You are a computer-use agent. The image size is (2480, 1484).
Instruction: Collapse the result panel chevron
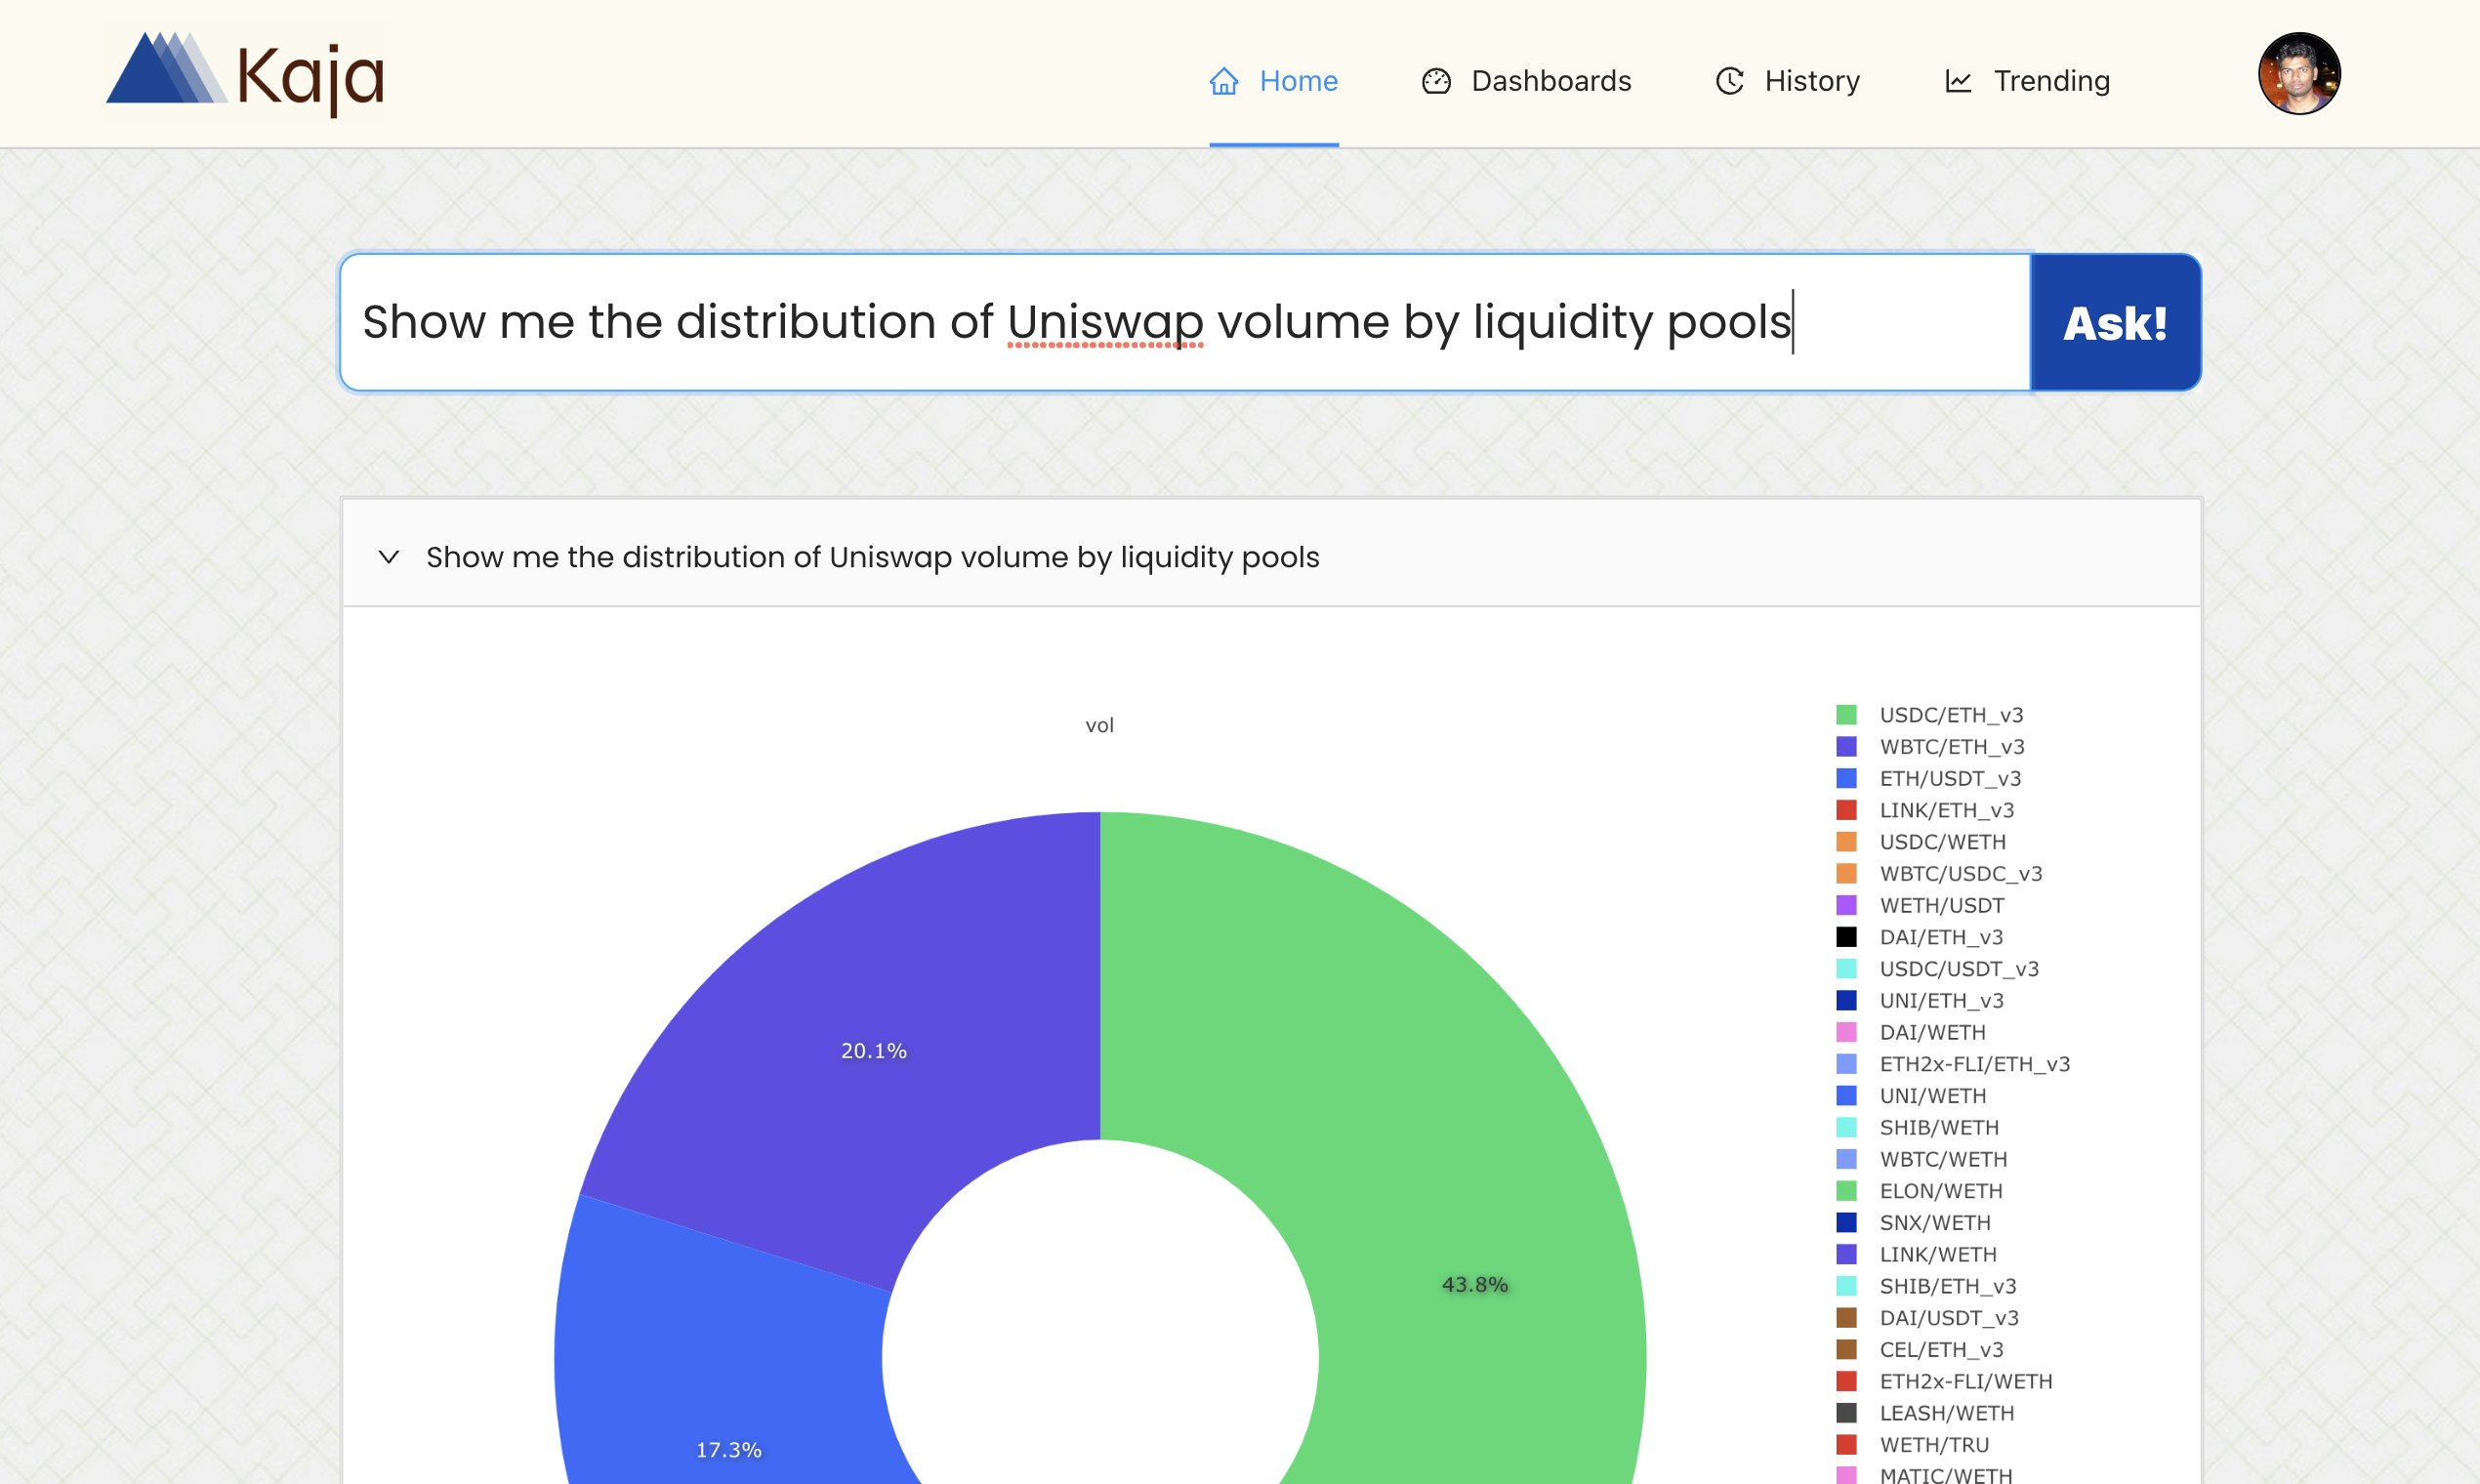pyautogui.click(x=389, y=557)
